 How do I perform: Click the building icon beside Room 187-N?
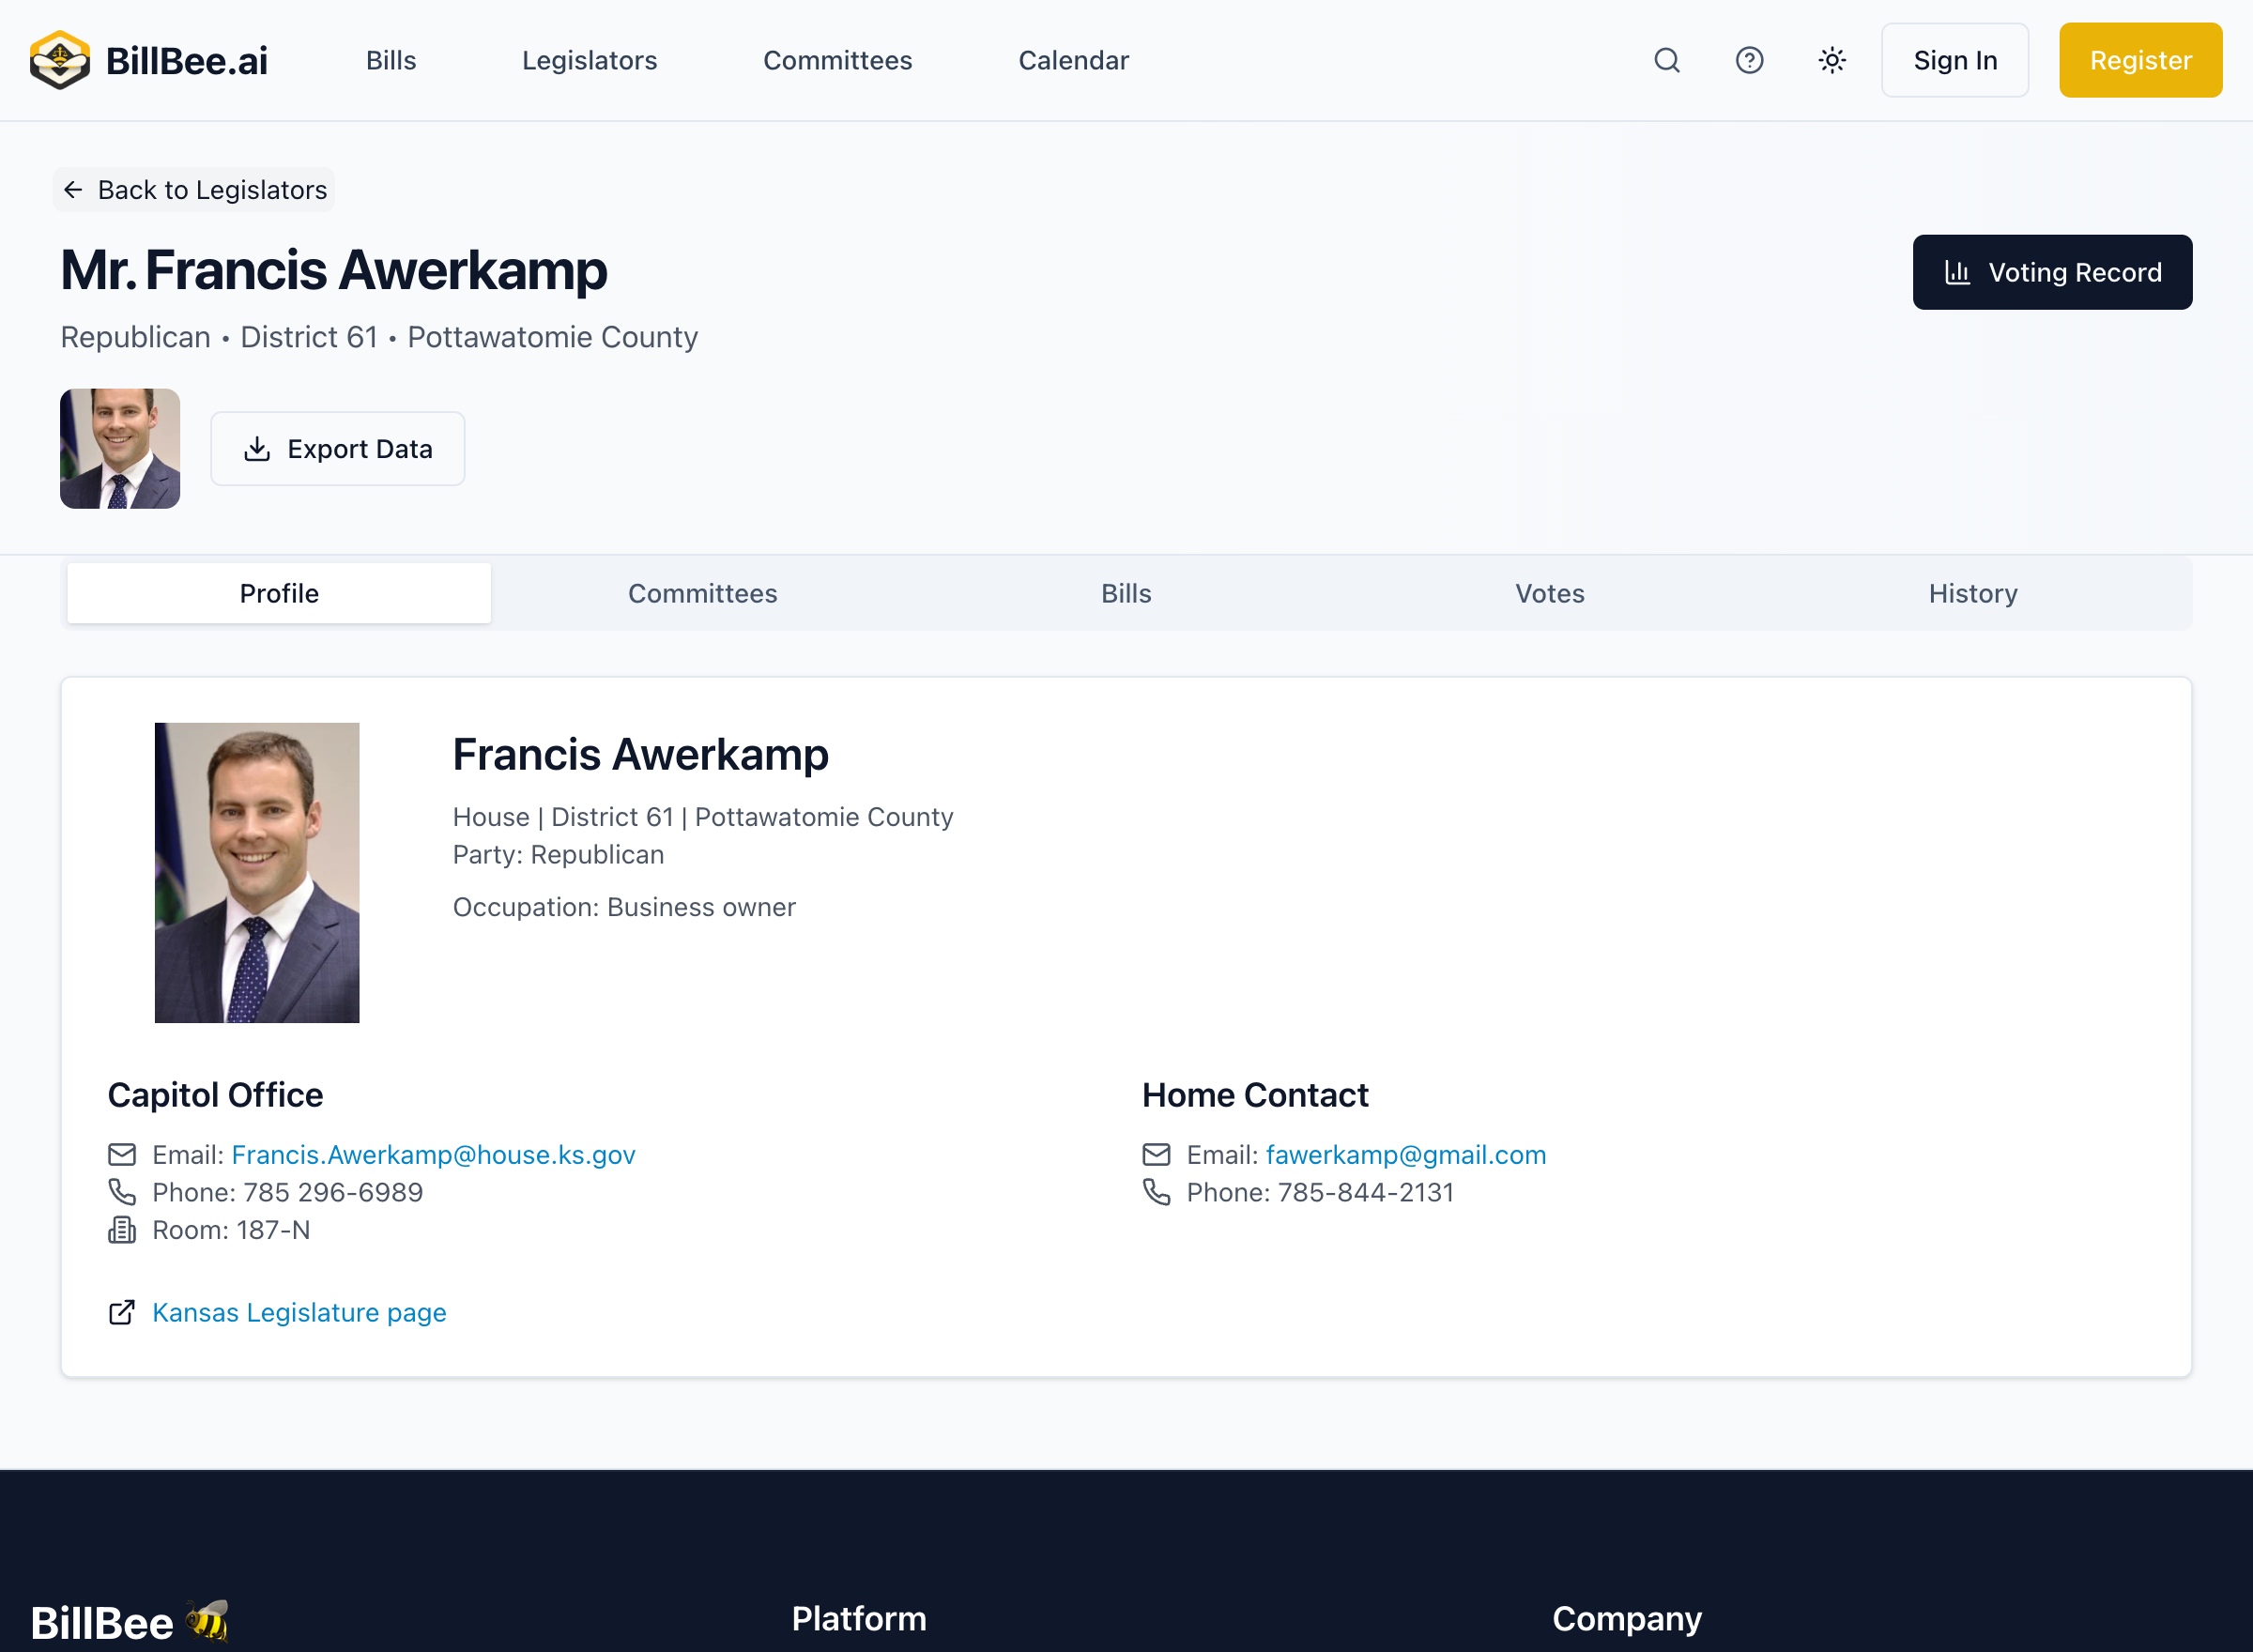122,1229
